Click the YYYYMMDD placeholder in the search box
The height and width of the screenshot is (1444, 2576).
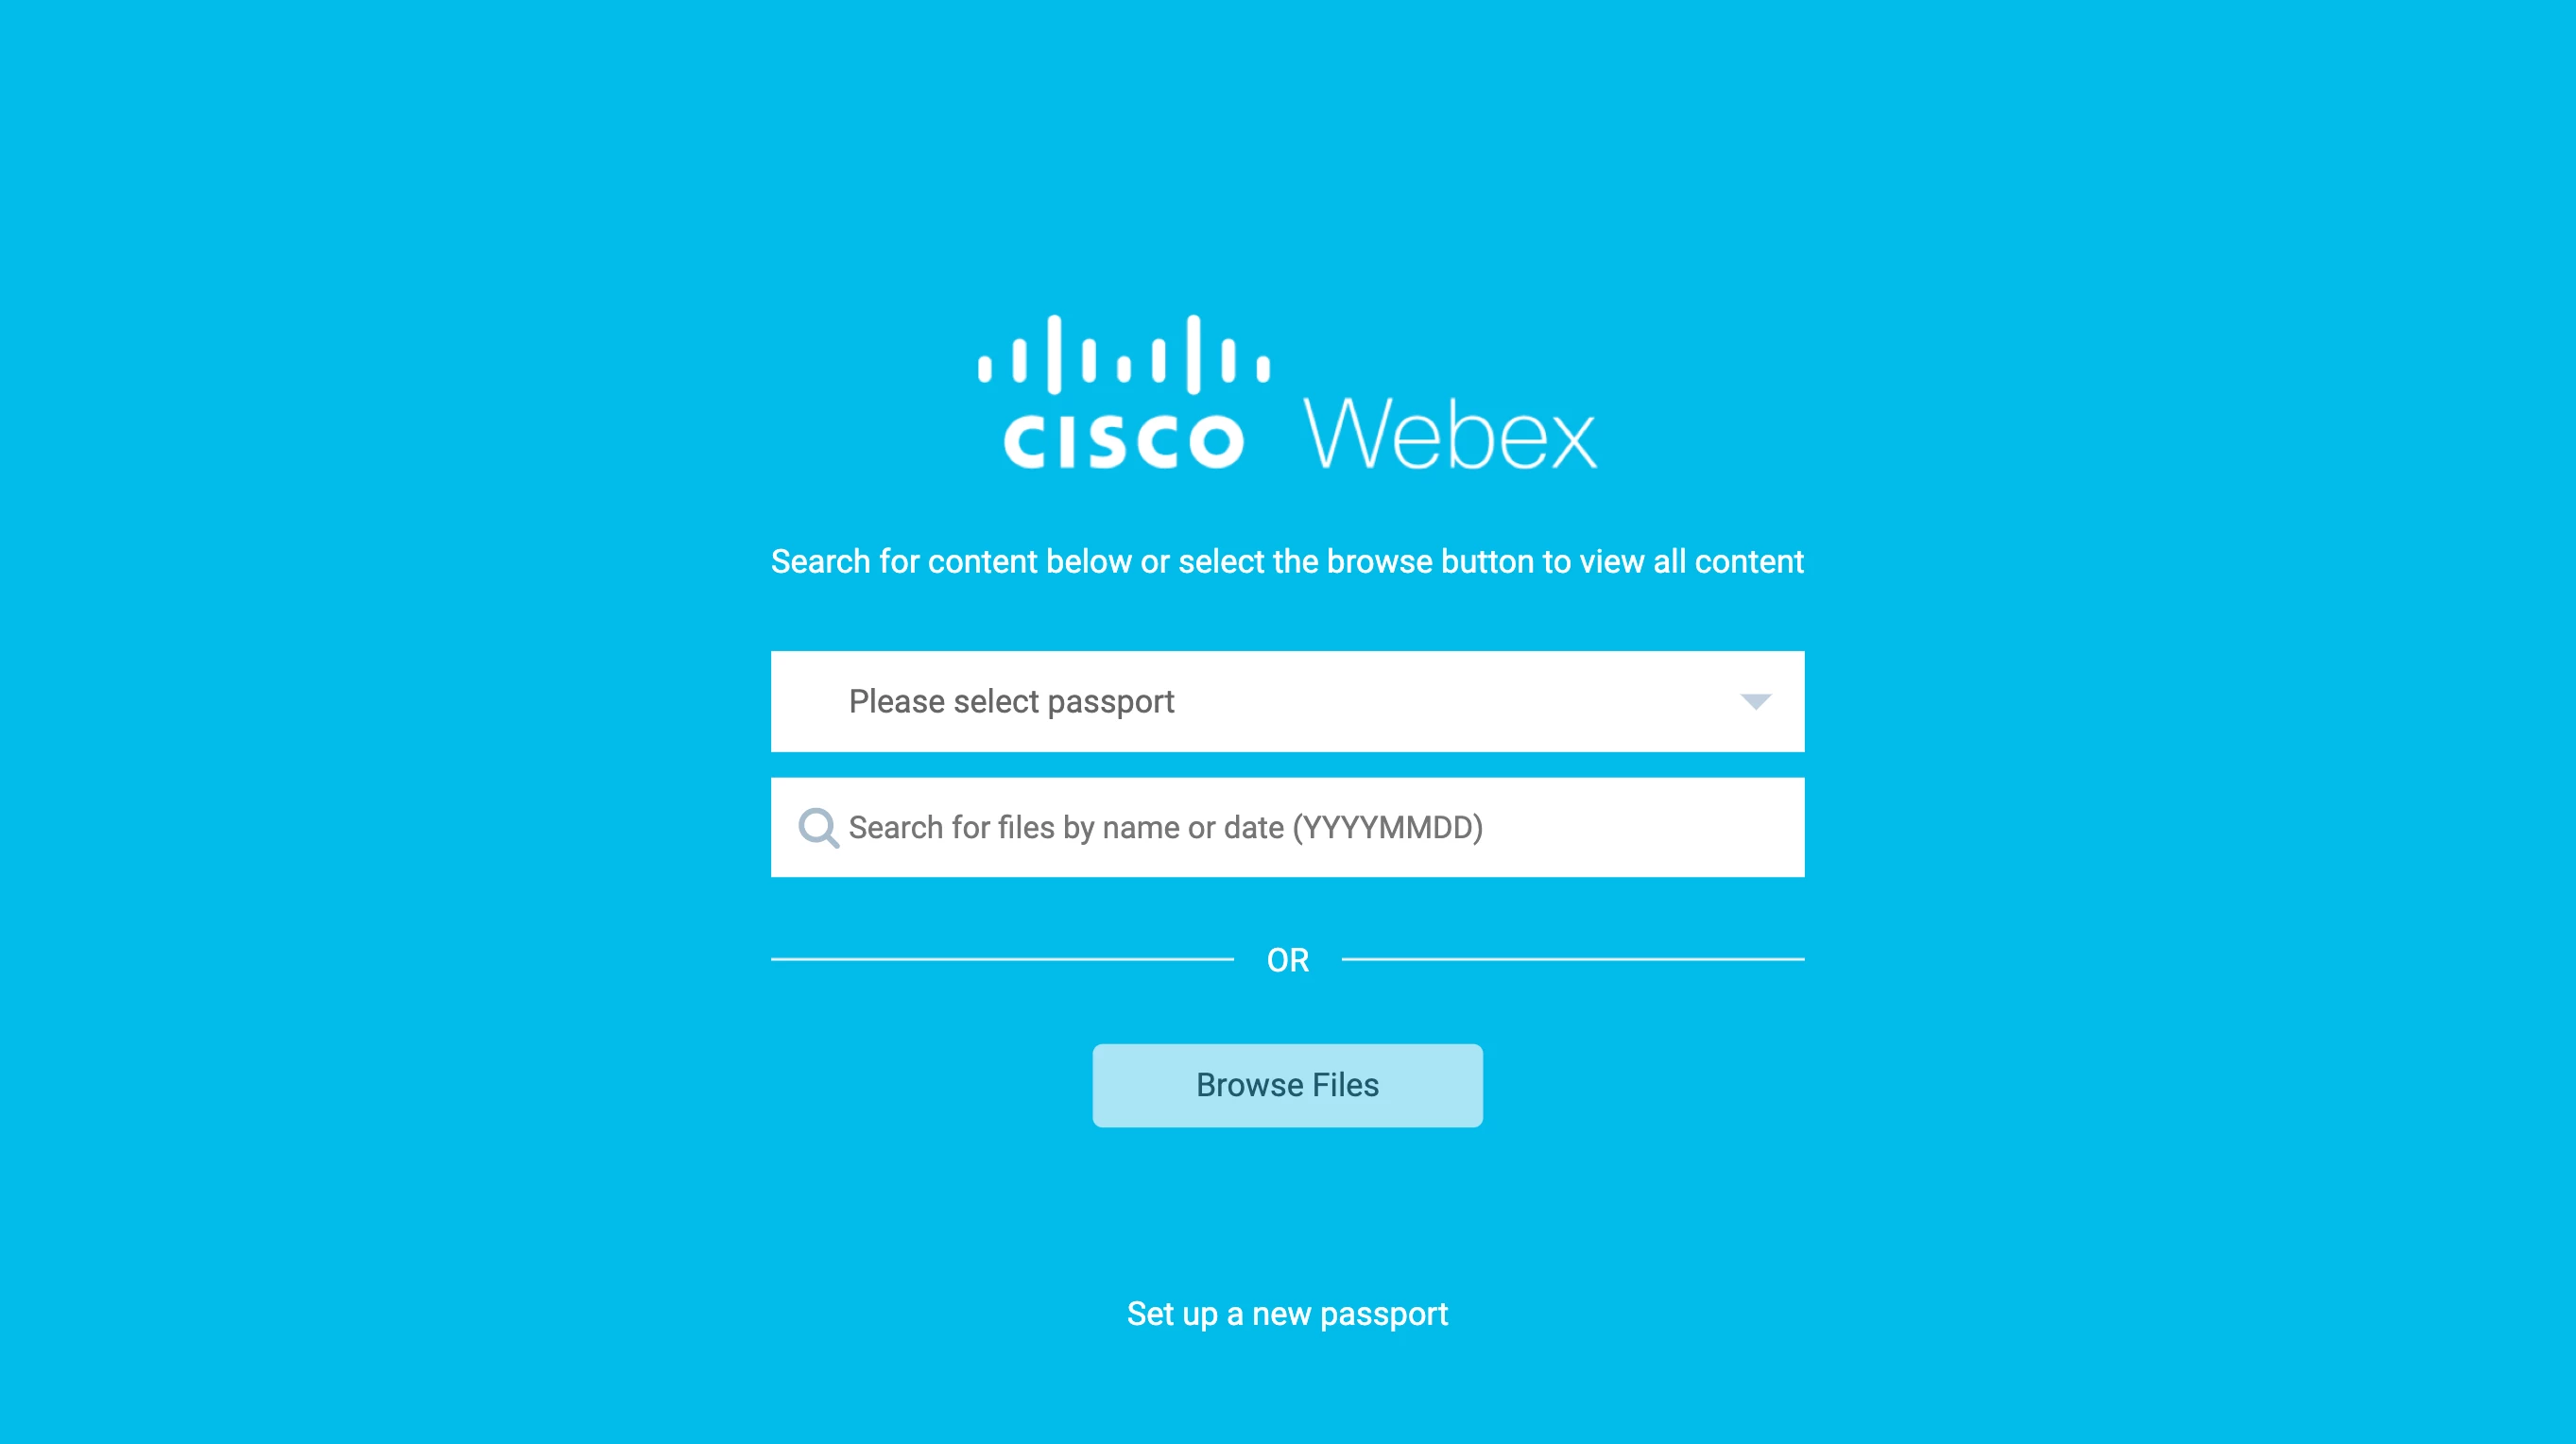click(x=1388, y=828)
